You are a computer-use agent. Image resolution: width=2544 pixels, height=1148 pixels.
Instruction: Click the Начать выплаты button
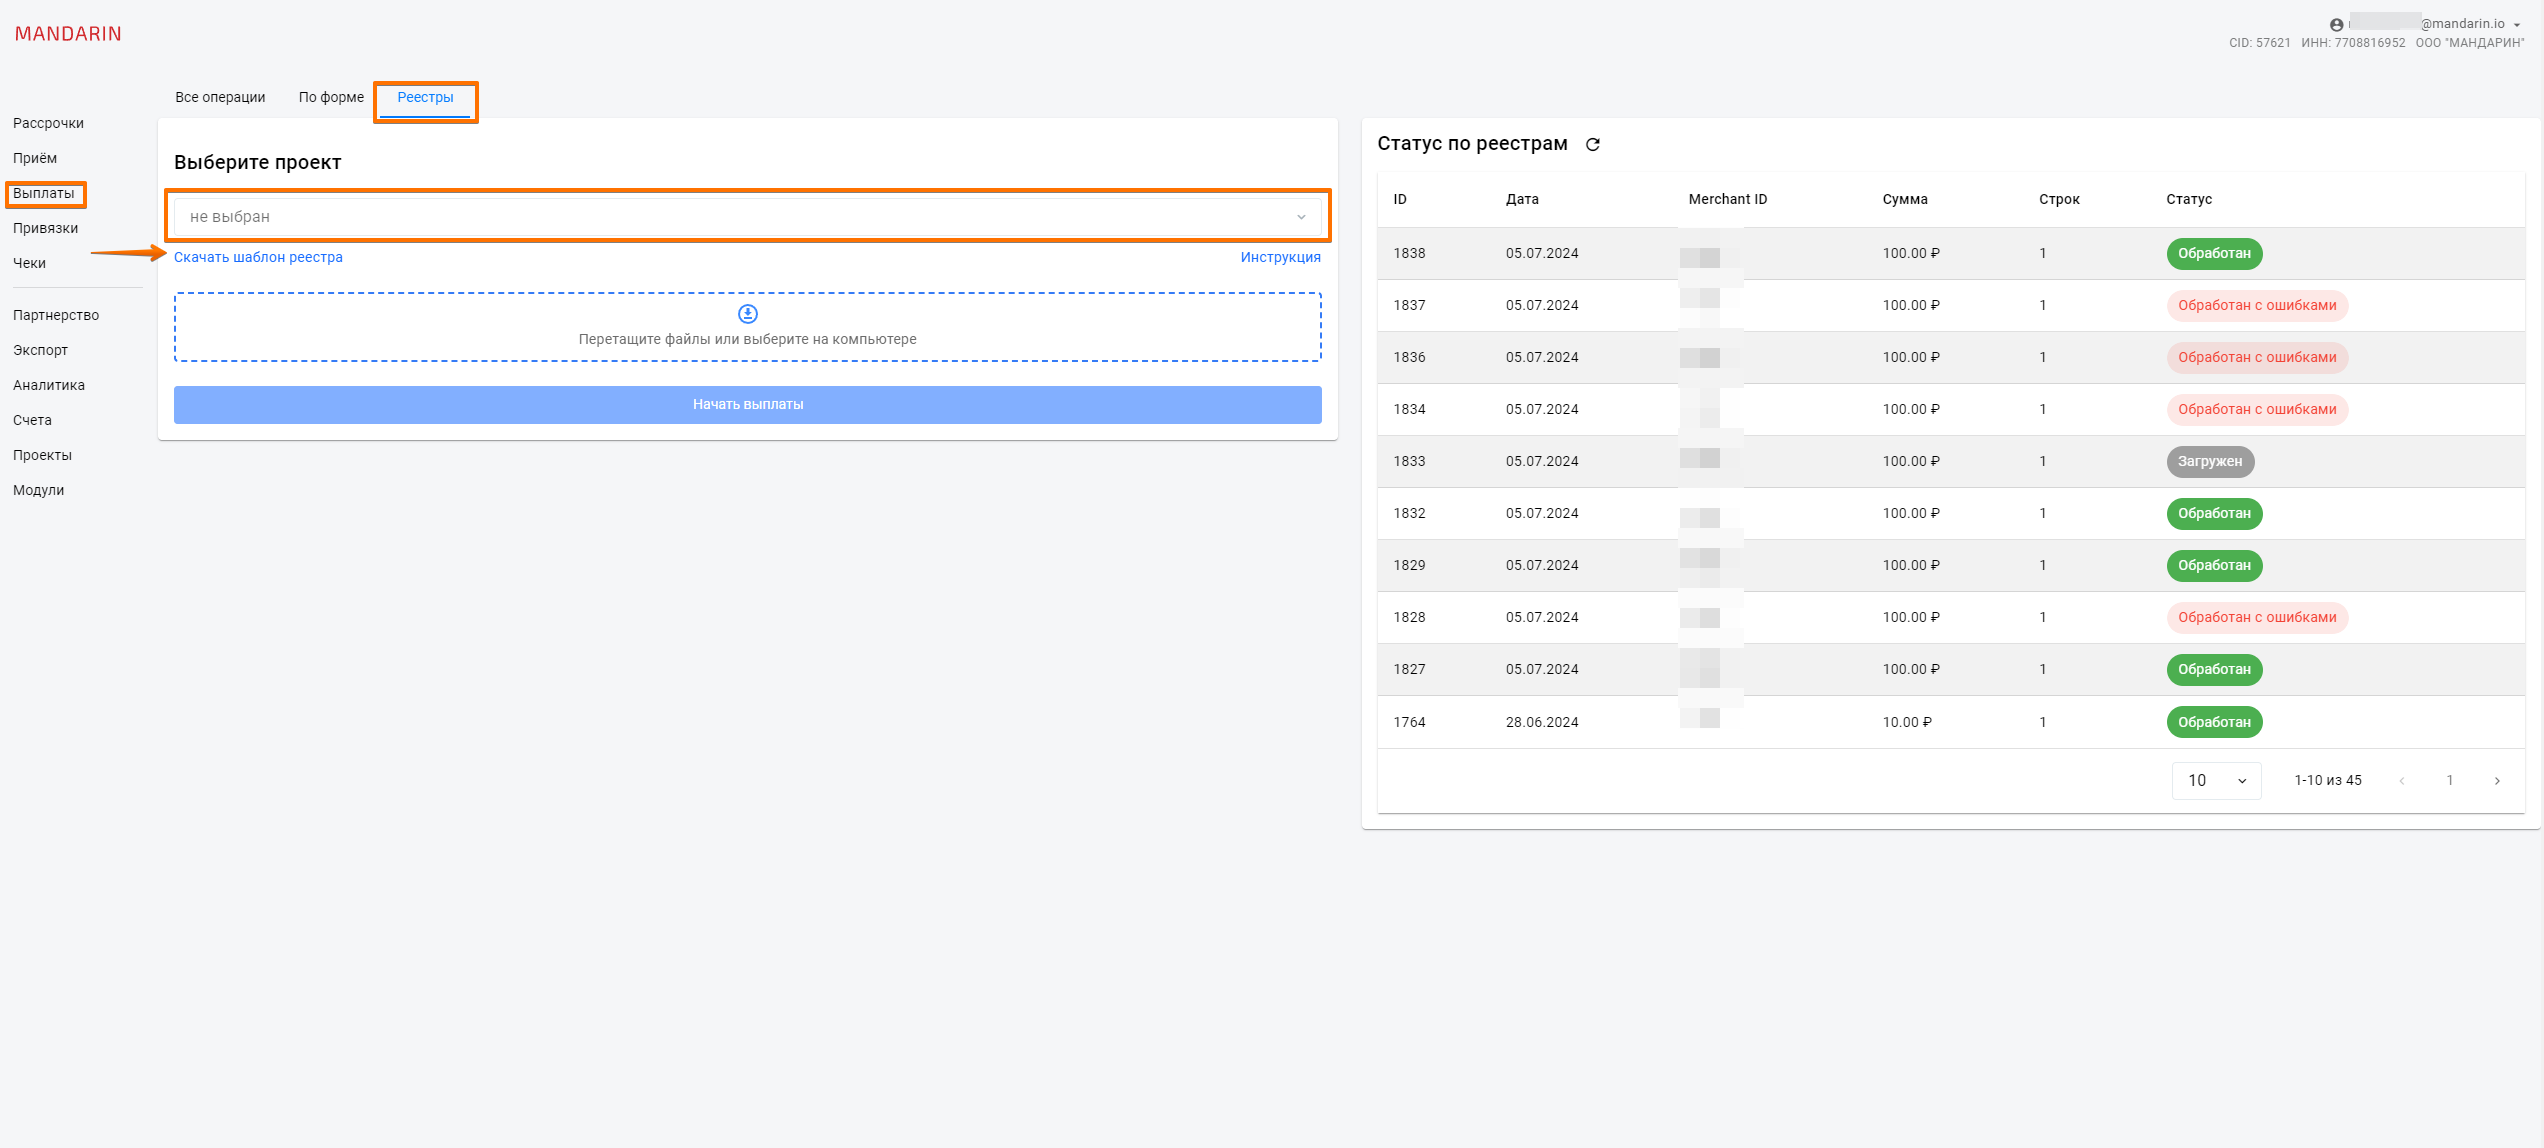tap(747, 405)
